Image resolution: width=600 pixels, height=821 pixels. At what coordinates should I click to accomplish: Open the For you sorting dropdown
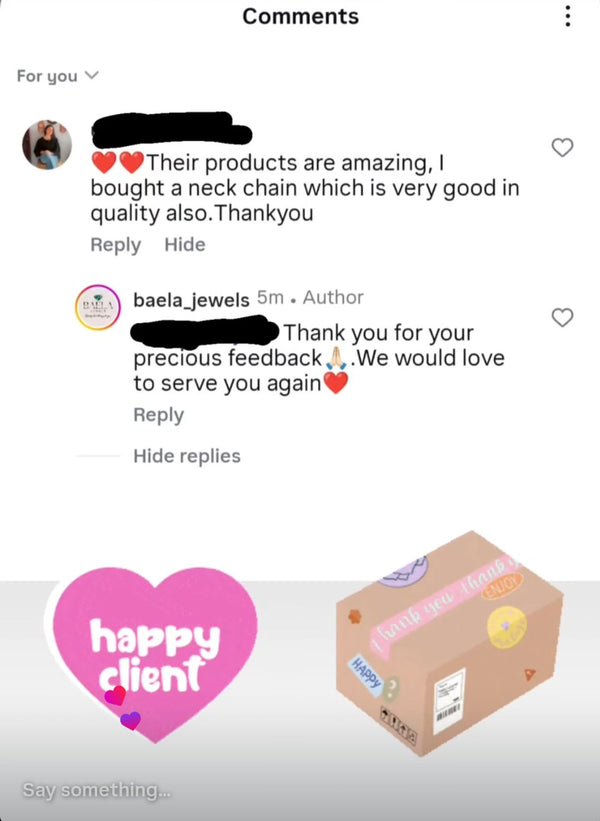[x=58, y=76]
